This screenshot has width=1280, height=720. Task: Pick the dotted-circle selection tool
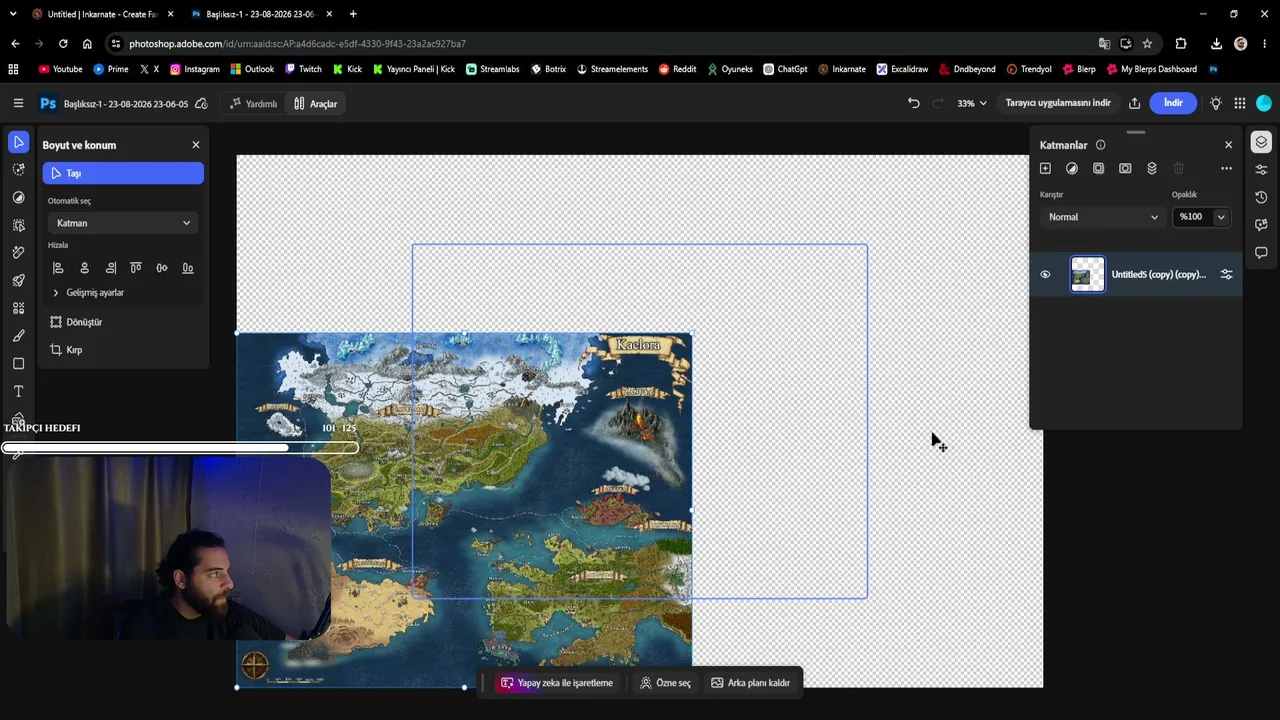coord(18,170)
